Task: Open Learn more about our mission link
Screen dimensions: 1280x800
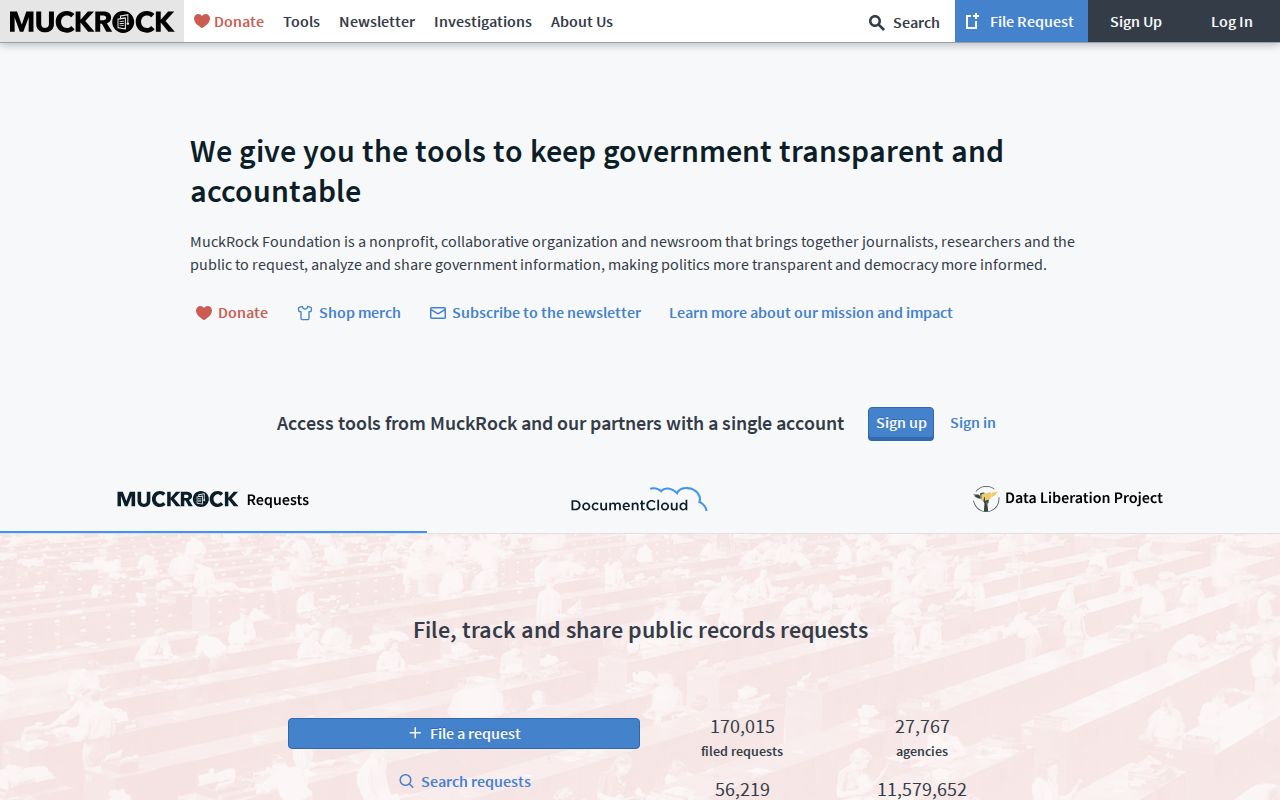Action: (x=810, y=313)
